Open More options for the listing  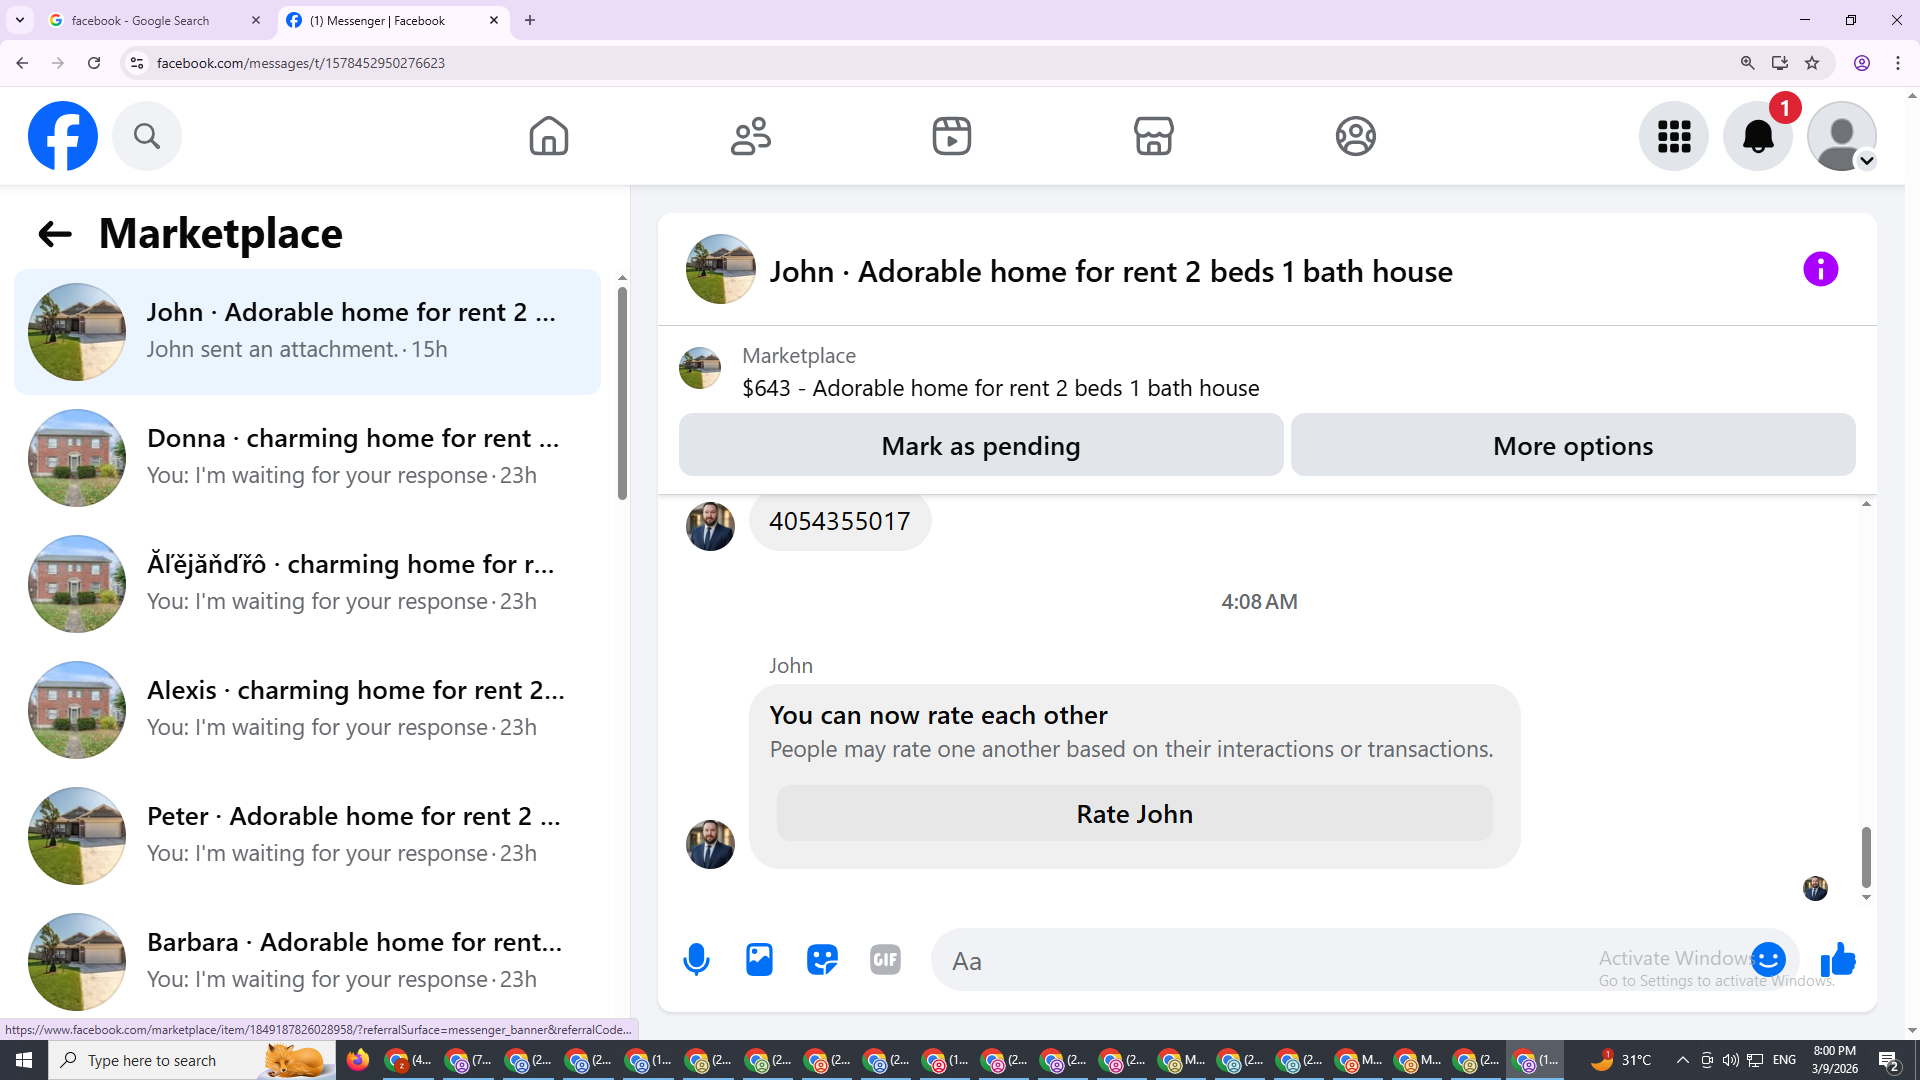(1572, 446)
